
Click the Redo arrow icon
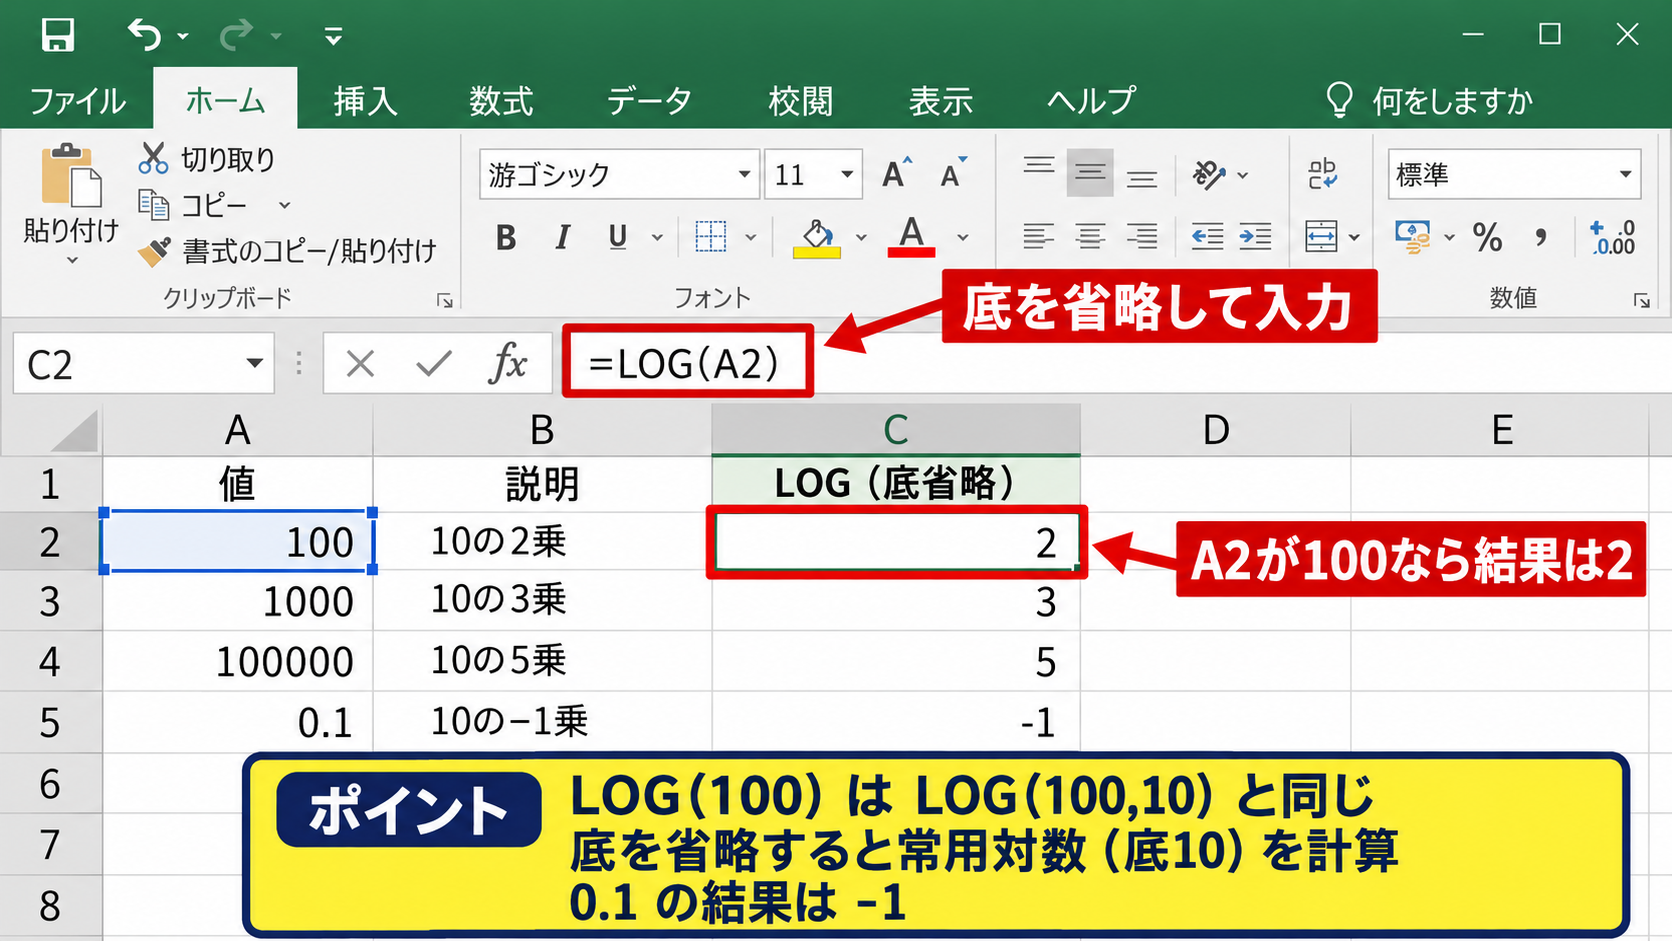click(236, 35)
